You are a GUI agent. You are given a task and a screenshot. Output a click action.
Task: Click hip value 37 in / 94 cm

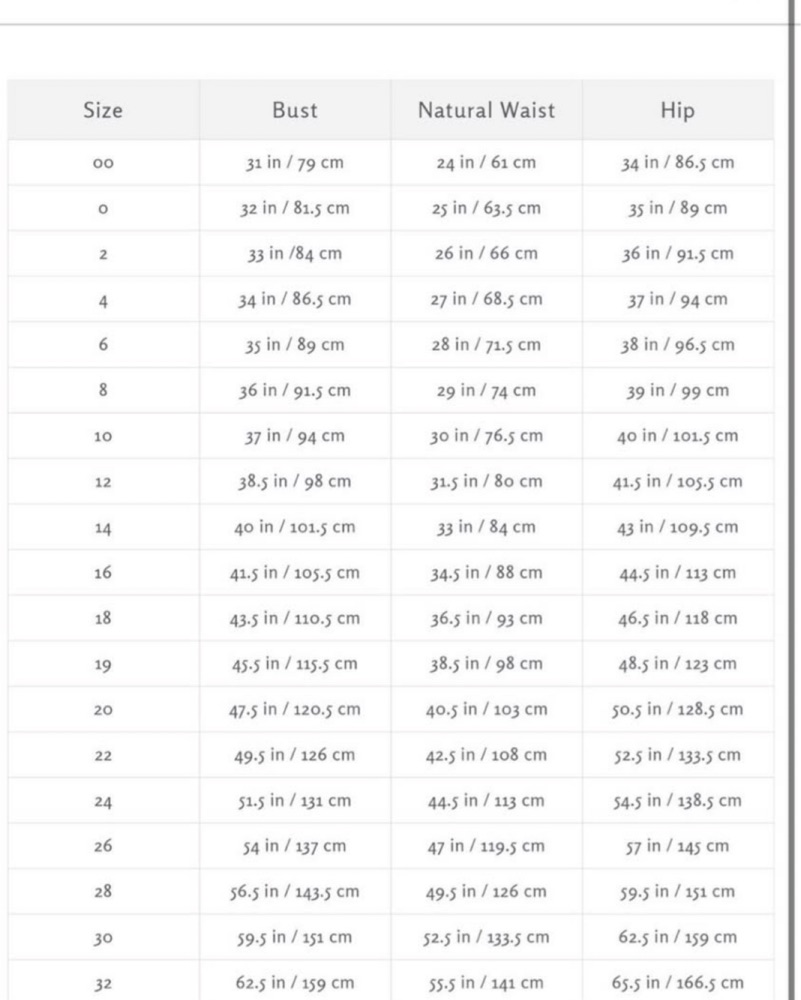point(677,300)
